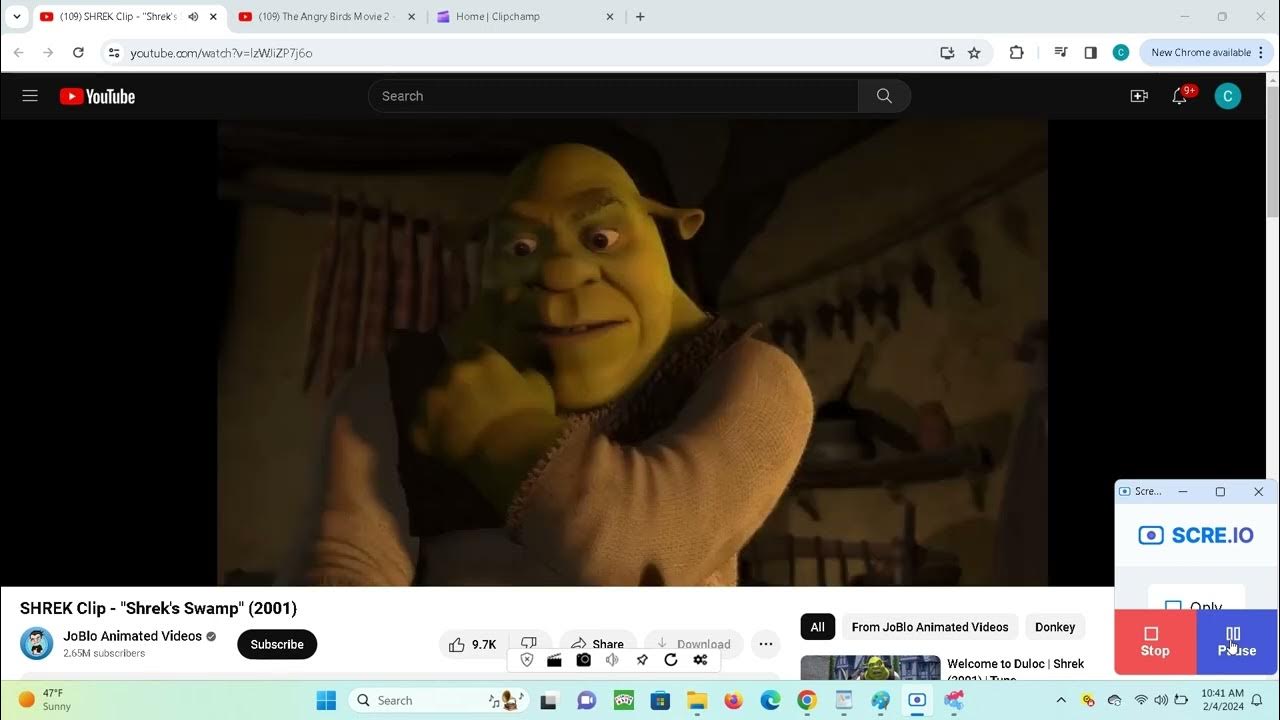
Task: Click the loop arrow icon in floating toolbar
Action: point(671,660)
